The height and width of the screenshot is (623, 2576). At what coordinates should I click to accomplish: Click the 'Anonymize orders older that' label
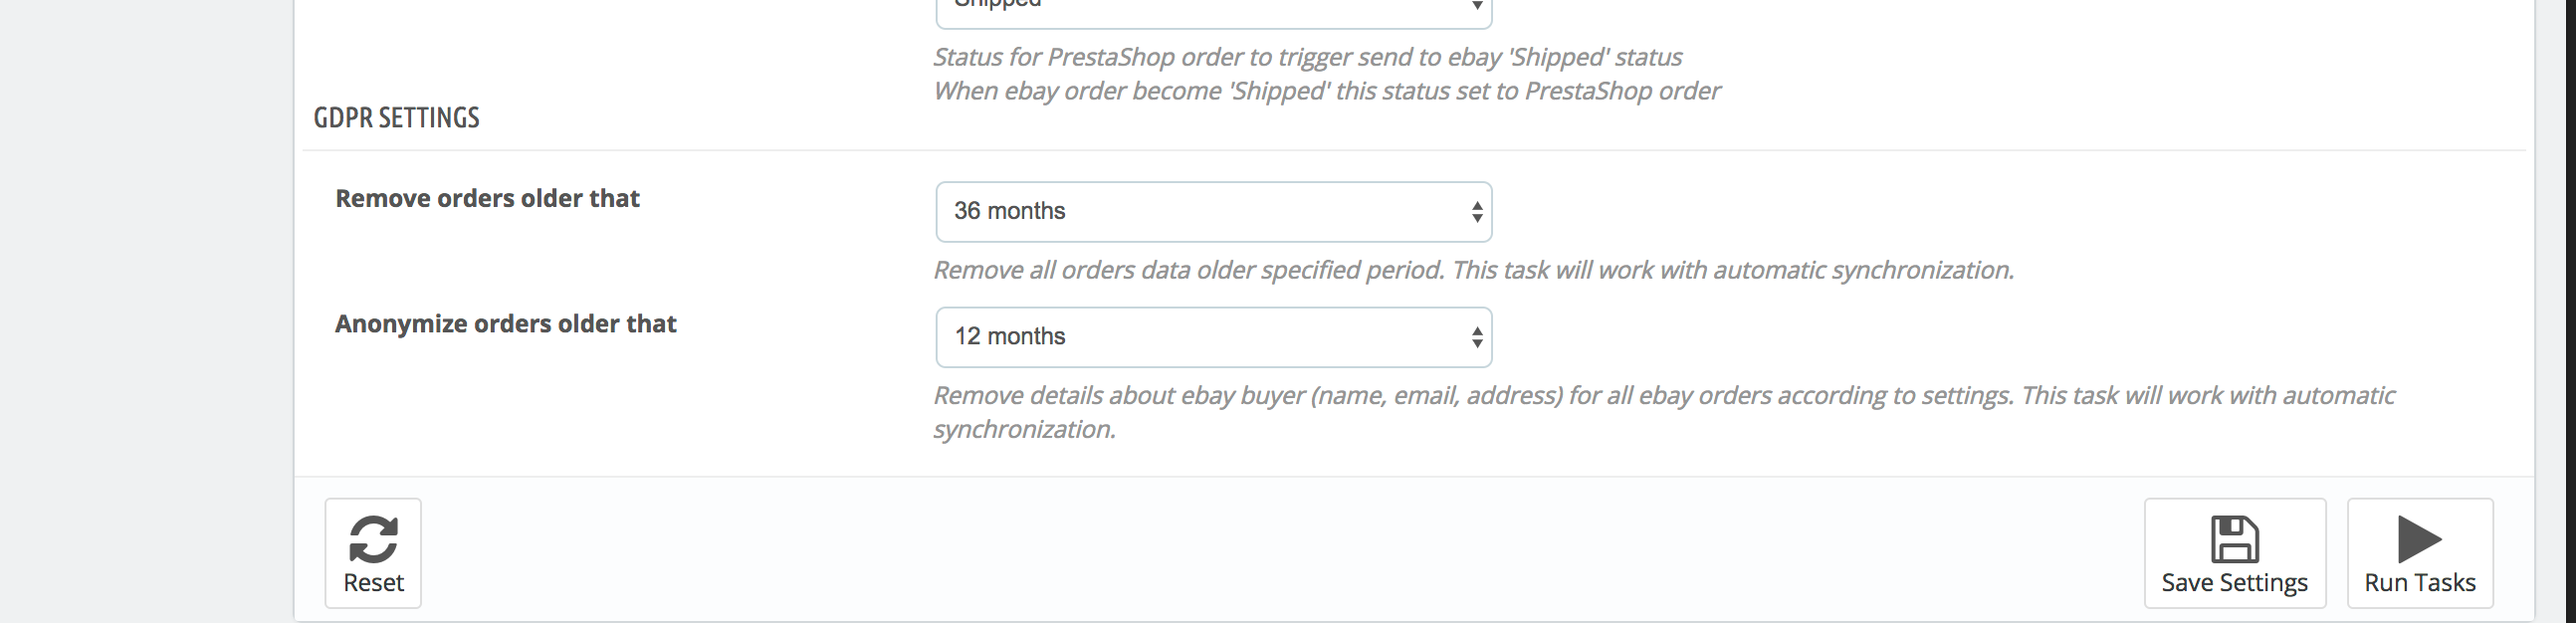coord(505,324)
